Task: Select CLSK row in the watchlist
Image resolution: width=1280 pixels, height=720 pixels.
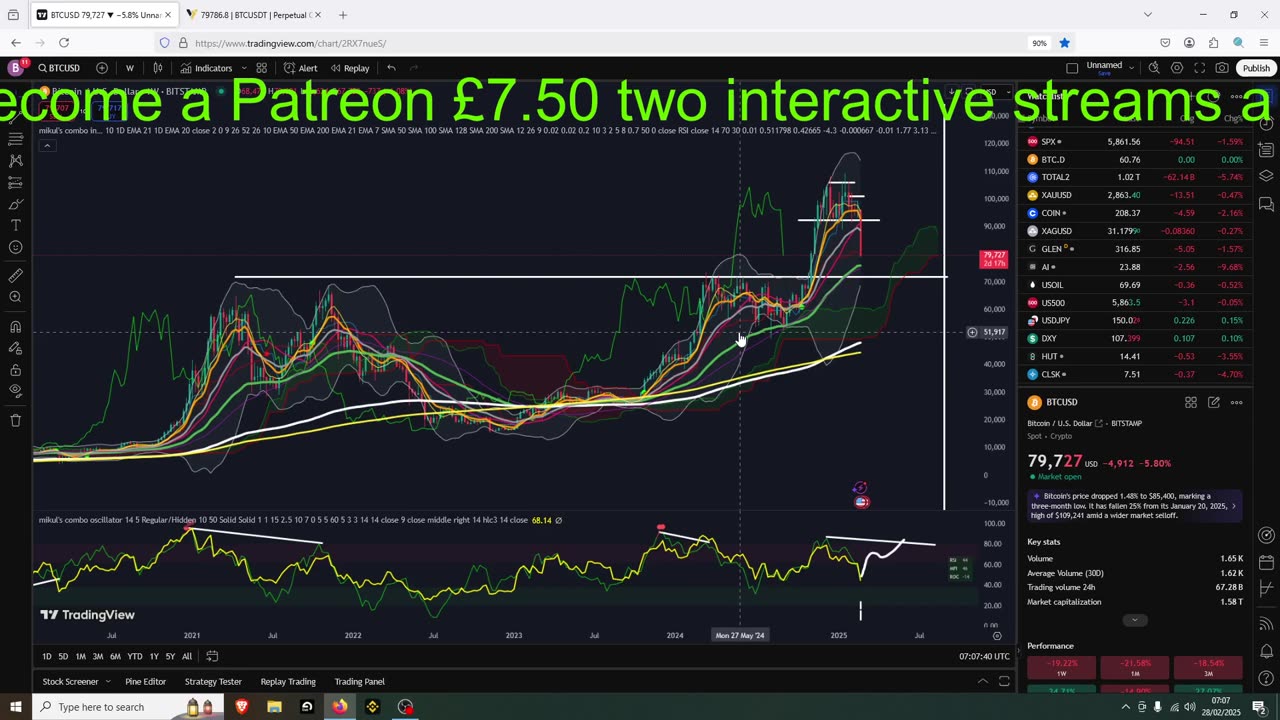Action: tap(1134, 374)
